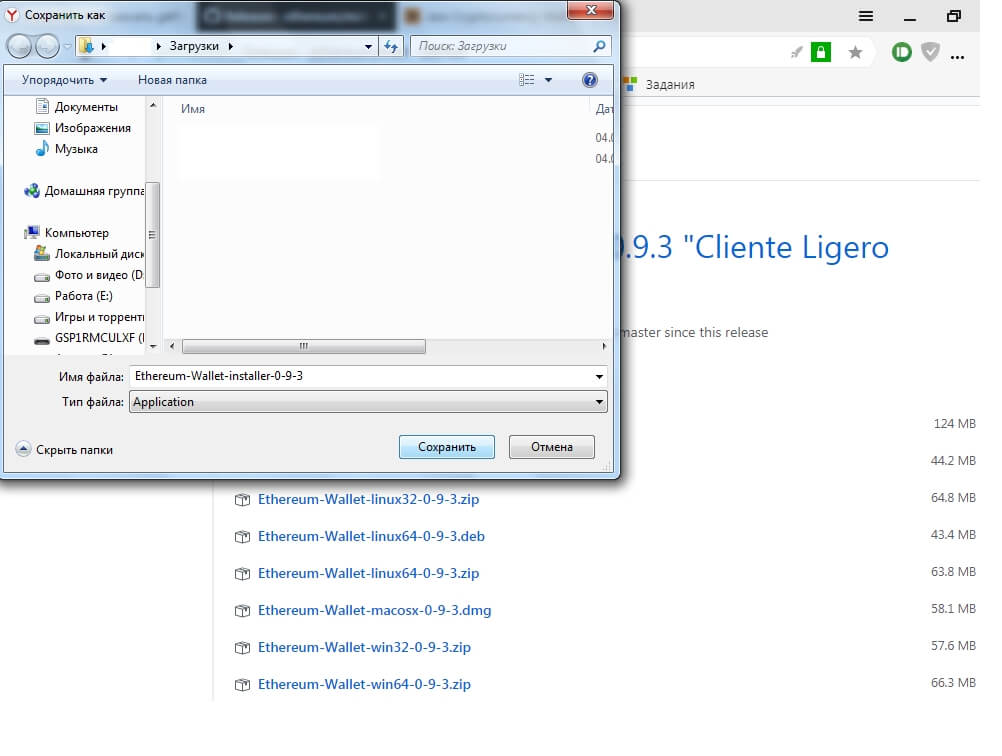Click the Отмена button
1002x756 pixels.
pos(552,447)
